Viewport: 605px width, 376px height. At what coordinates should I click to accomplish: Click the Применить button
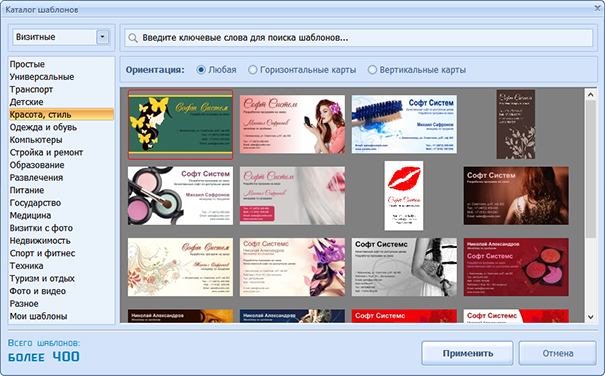click(468, 353)
